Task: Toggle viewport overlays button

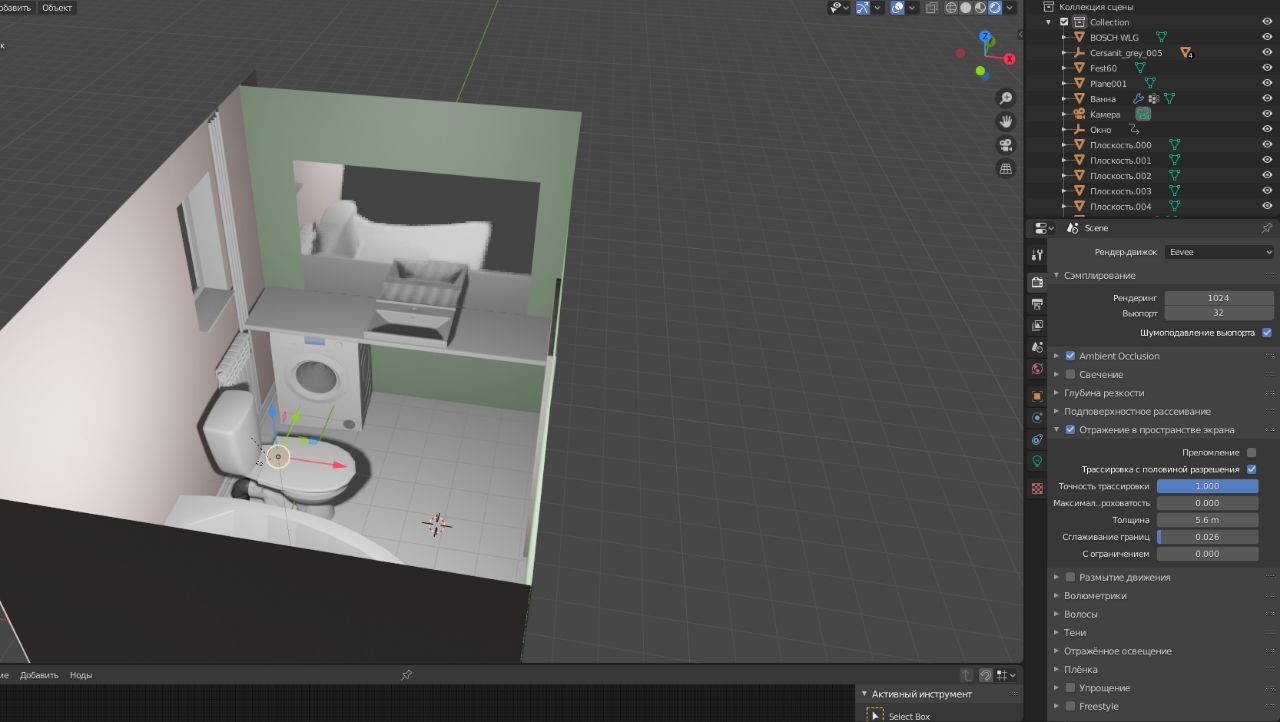Action: point(897,7)
